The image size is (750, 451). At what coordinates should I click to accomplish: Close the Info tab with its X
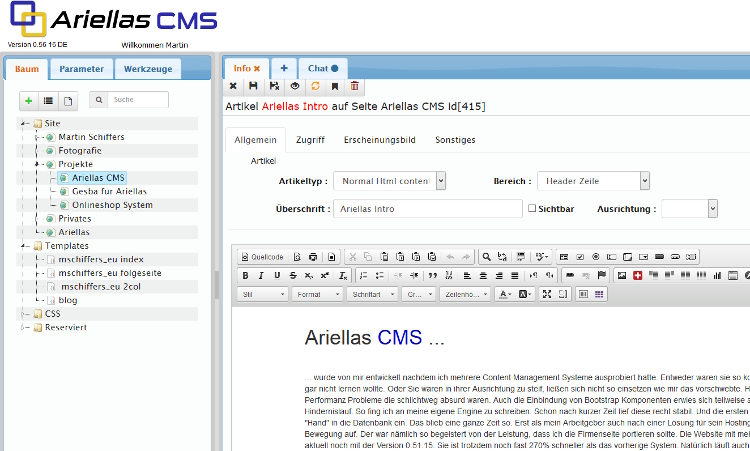click(x=257, y=68)
